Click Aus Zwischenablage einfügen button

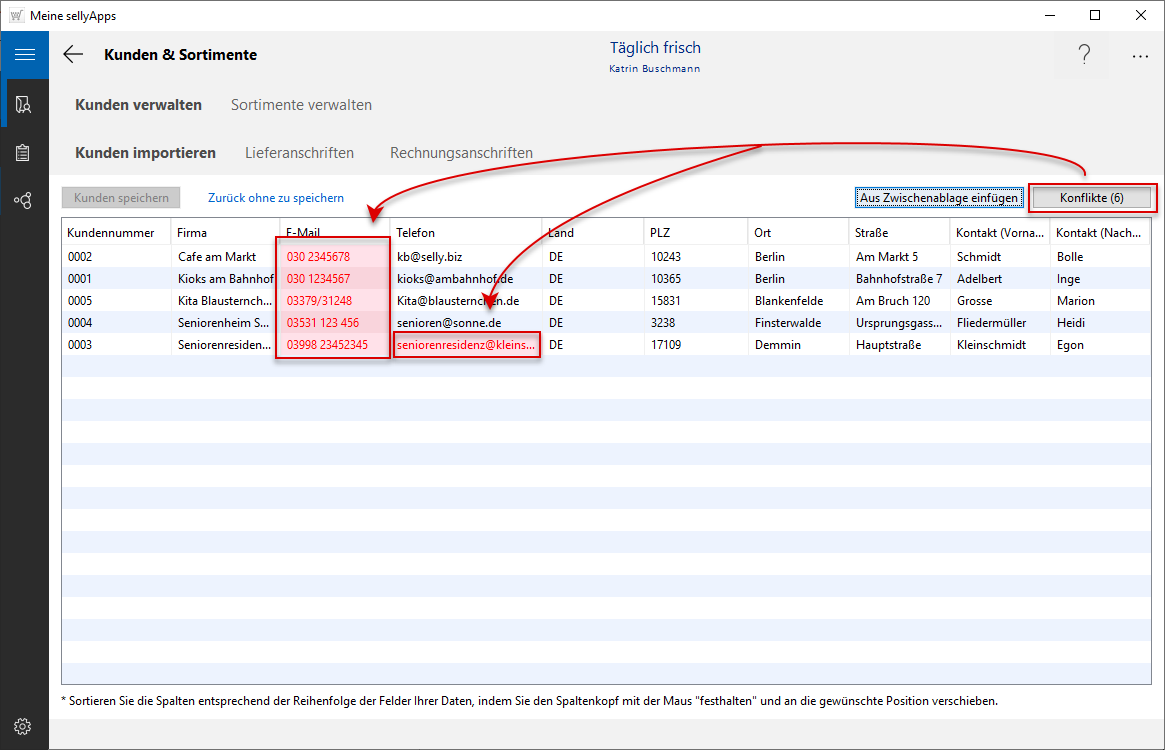938,198
